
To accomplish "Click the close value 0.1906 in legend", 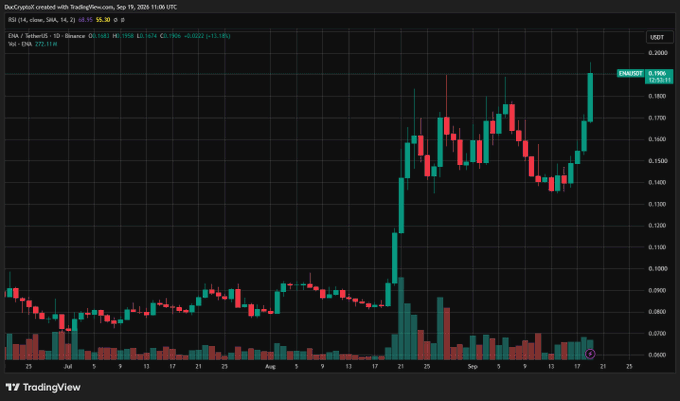I will 172,36.
